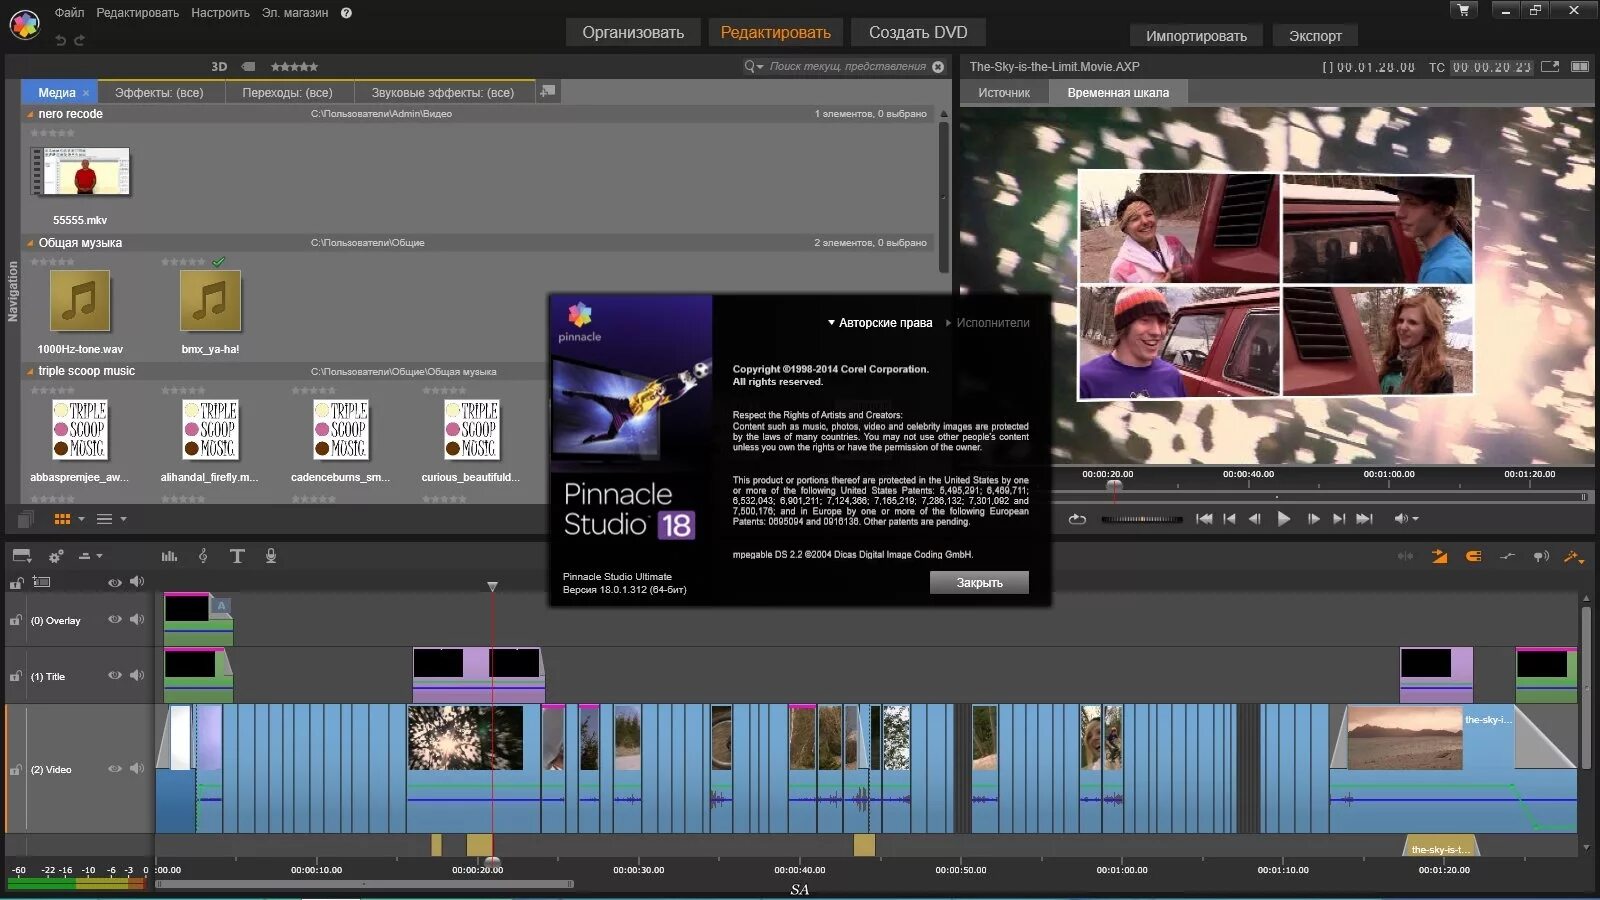The image size is (1600, 900).
Task: Switch to the Переходы: (все) tab
Action: point(287,92)
